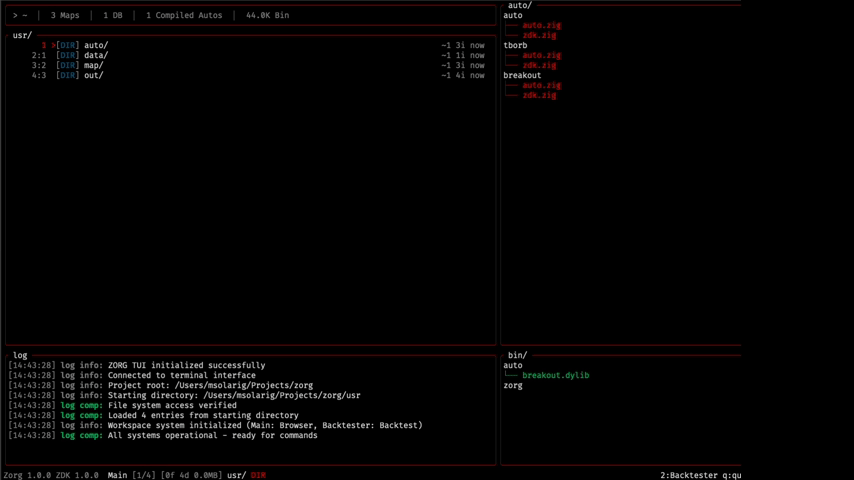Select auto.zig under auto group

click(x=541, y=25)
